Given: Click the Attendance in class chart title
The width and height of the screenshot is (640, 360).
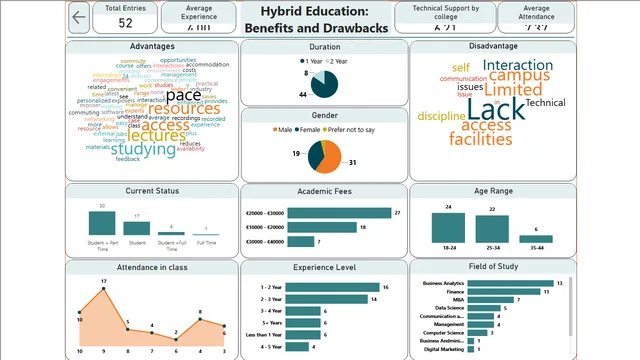Looking at the screenshot, I should click(152, 267).
